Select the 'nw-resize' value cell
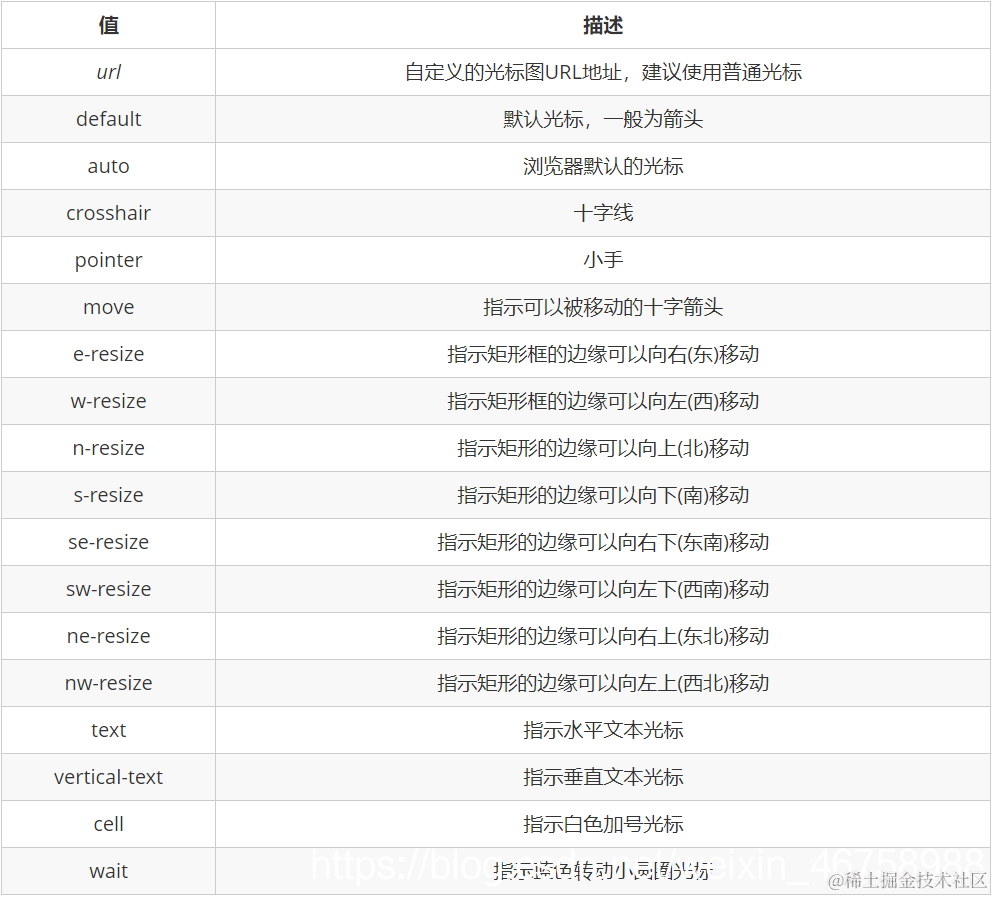Viewport: 994px width, 897px height. 108,683
